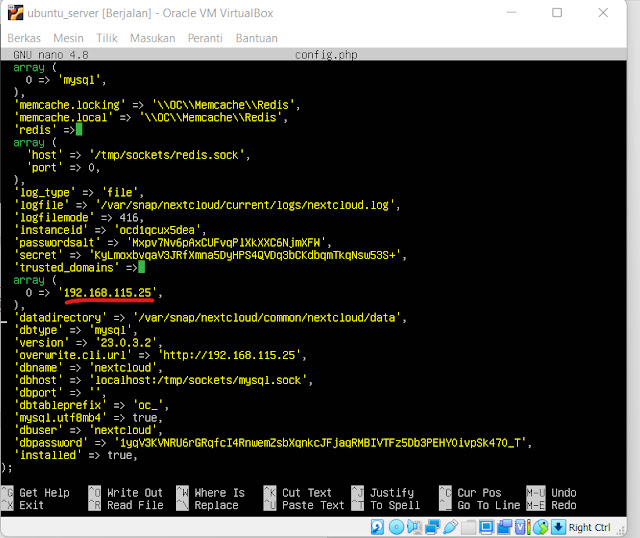Click the nano 'Cut Text' shortcut label
Viewport: 640px width, 538px height.
tap(307, 493)
